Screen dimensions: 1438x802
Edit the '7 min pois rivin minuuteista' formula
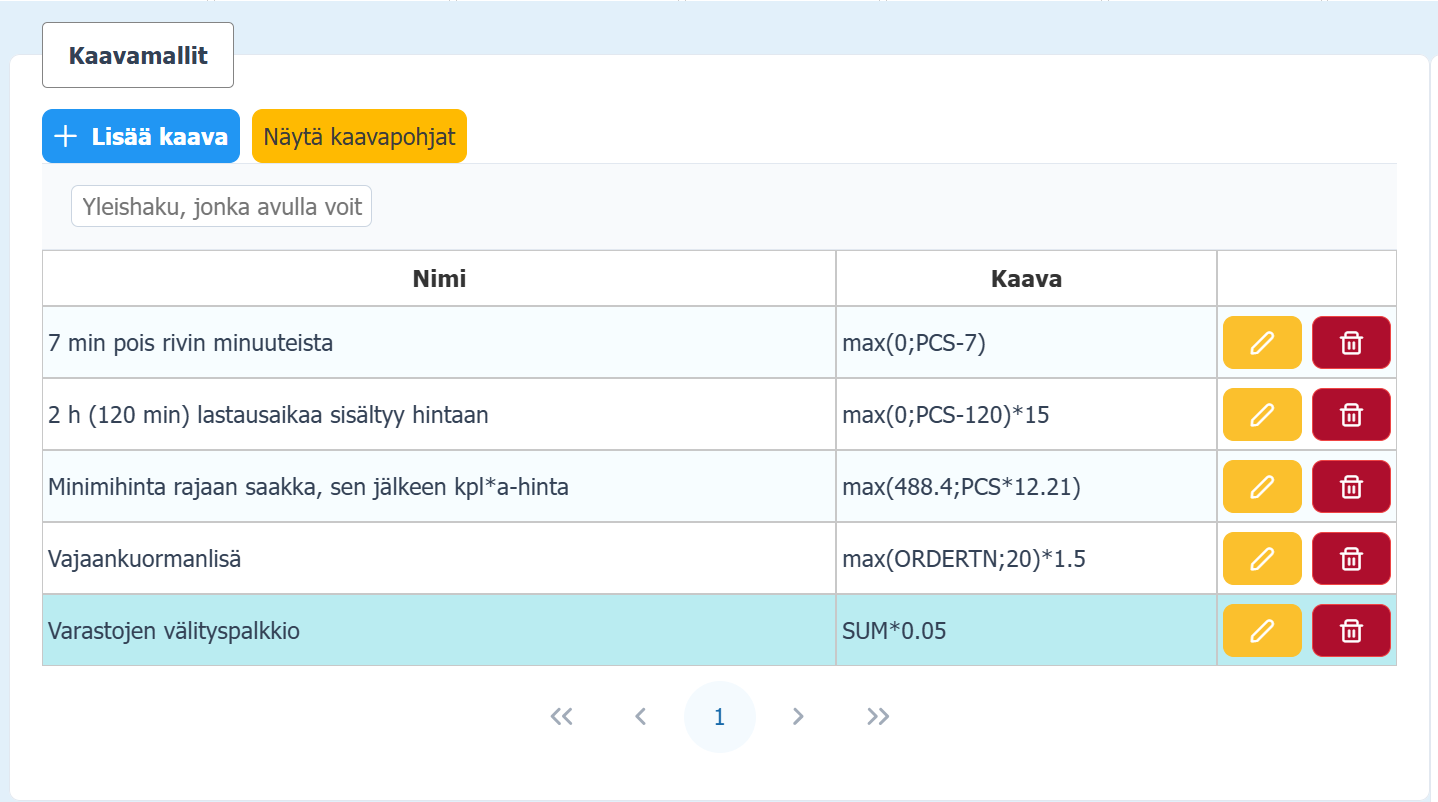click(x=1262, y=343)
